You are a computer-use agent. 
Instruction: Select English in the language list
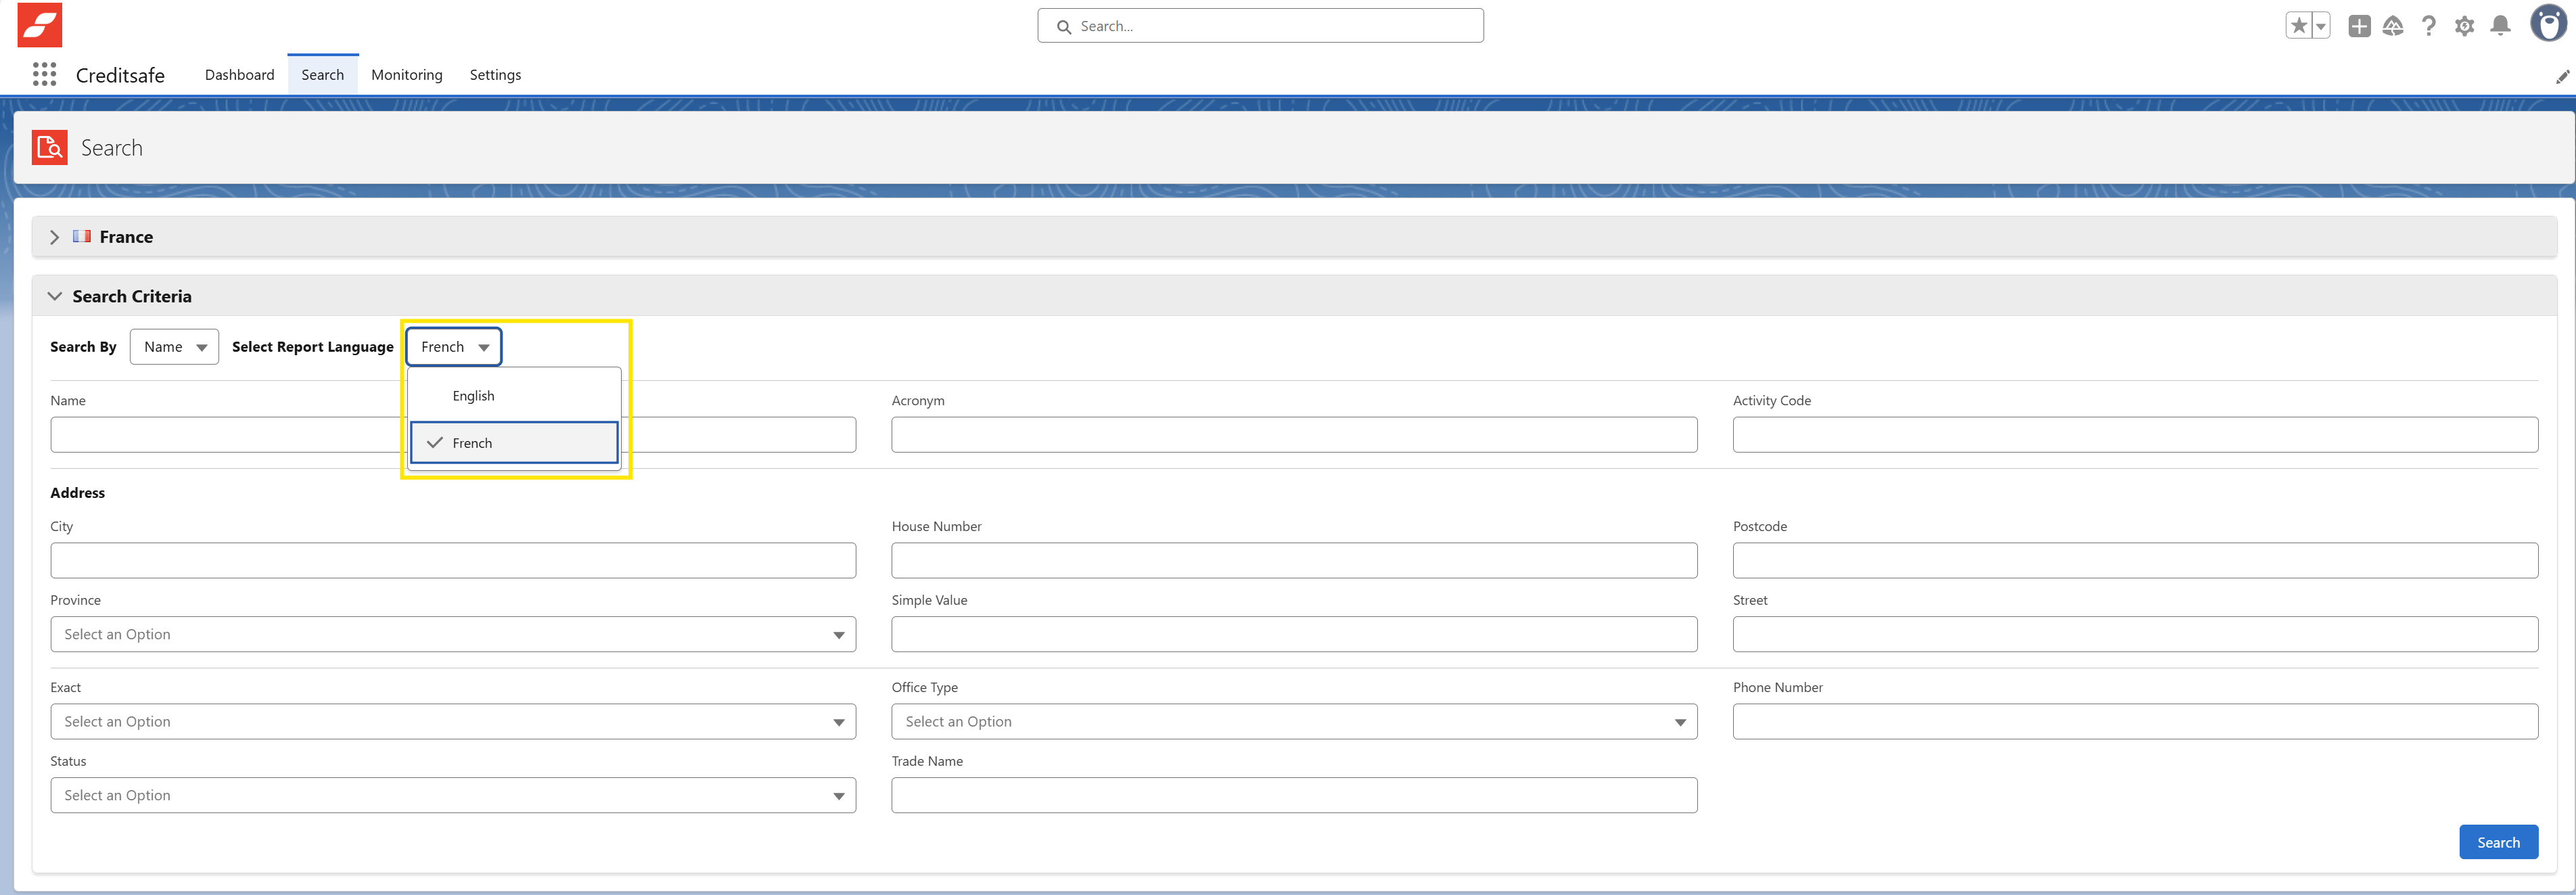click(x=473, y=396)
